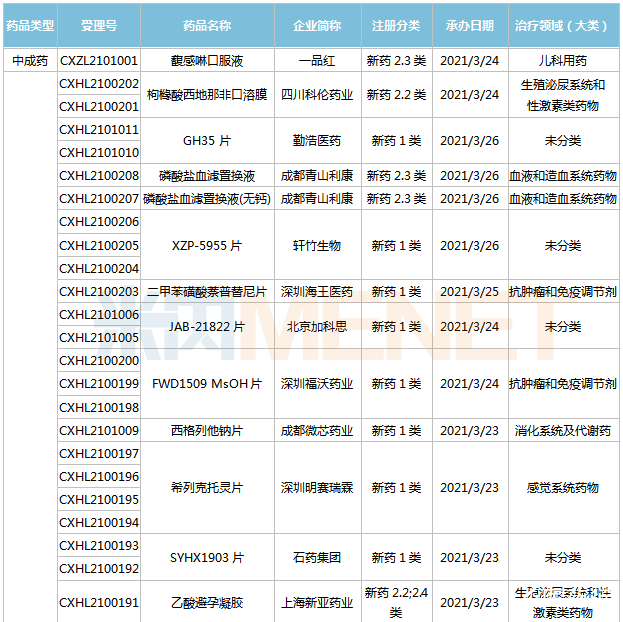Screen dimensions: 623x622
Task: Select acceptance number CXHL2100204
Action: click(99, 269)
